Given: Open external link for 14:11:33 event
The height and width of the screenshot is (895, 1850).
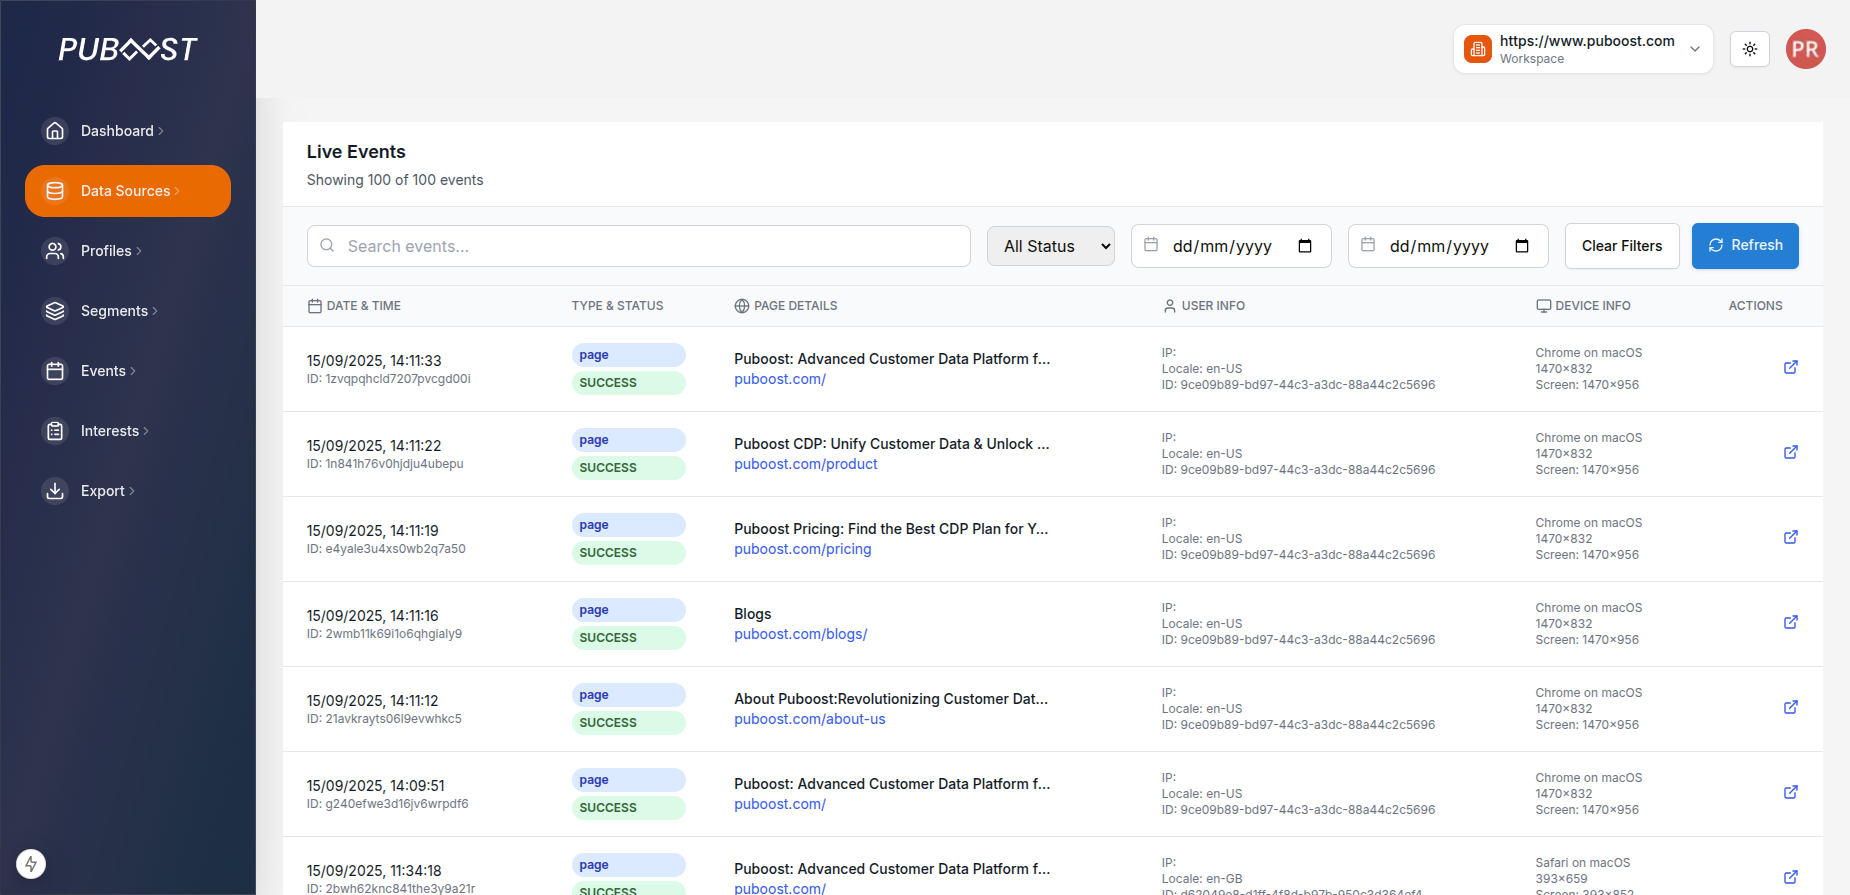Looking at the screenshot, I should pos(1790,367).
